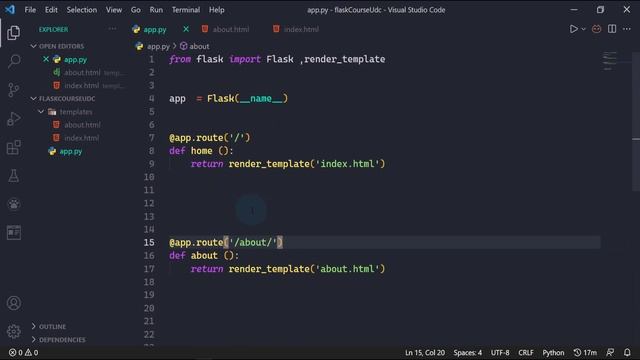Show errors and warnings in status bar
This screenshot has height=360, width=640.
tap(23, 352)
